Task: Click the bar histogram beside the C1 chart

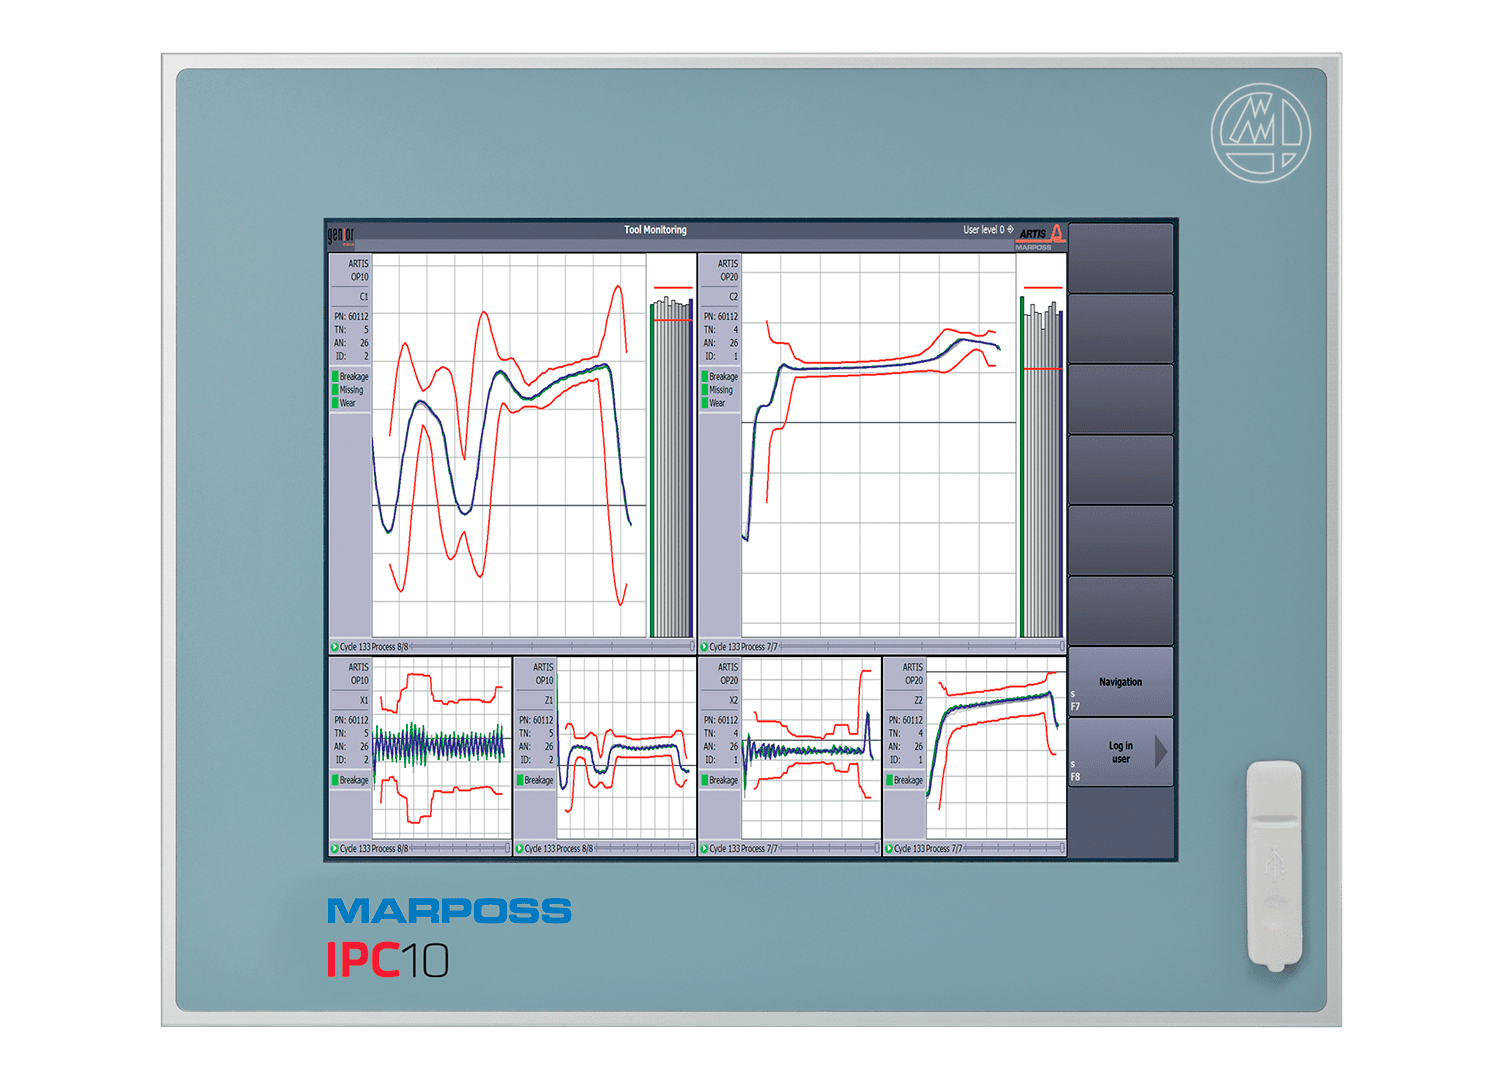Action: 672,462
